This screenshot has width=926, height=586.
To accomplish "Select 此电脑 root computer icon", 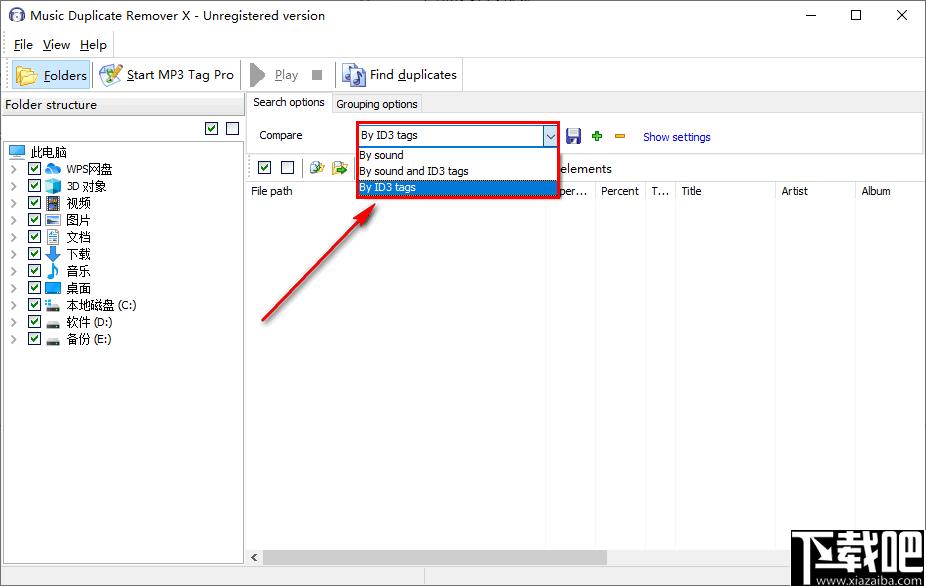I will click(x=17, y=152).
